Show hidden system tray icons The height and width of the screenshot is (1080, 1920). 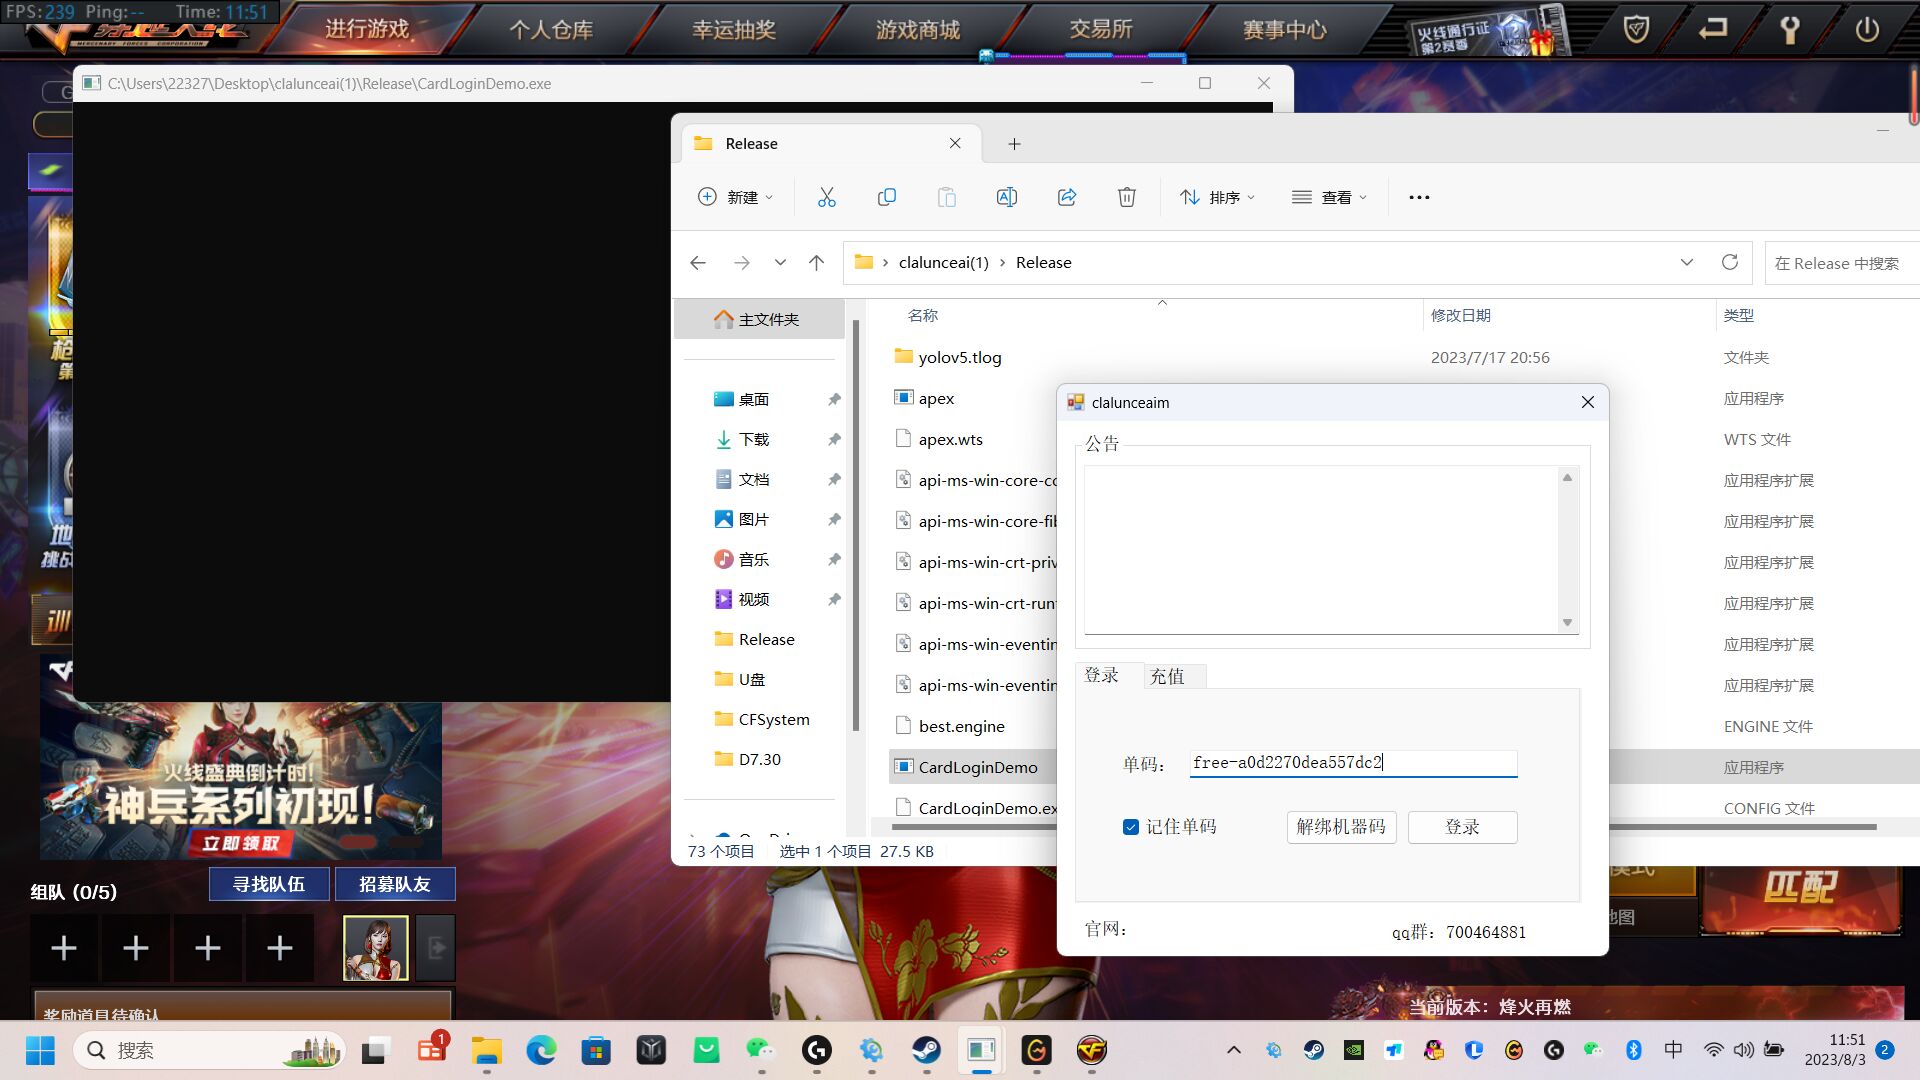point(1233,1050)
